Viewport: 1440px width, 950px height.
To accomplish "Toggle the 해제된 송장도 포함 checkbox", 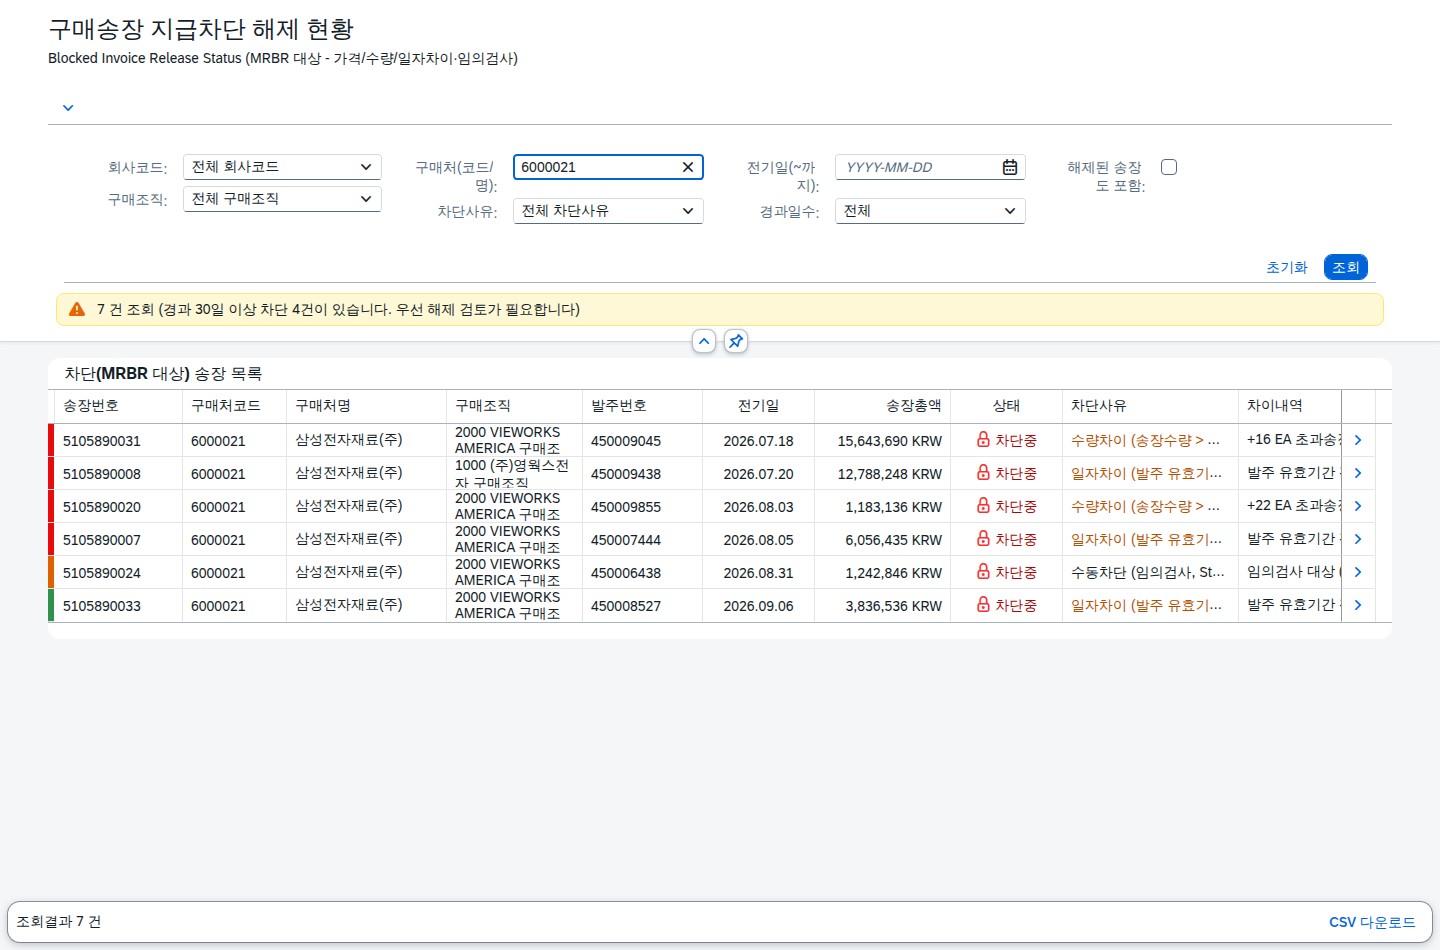I will point(1169,167).
